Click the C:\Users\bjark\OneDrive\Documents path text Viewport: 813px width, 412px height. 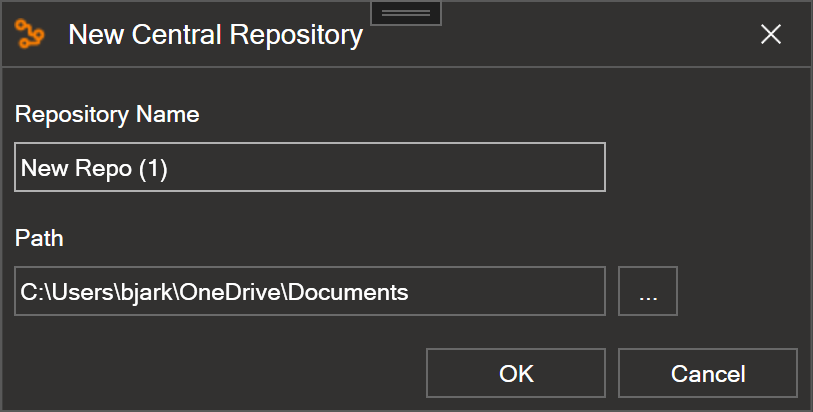point(214,292)
